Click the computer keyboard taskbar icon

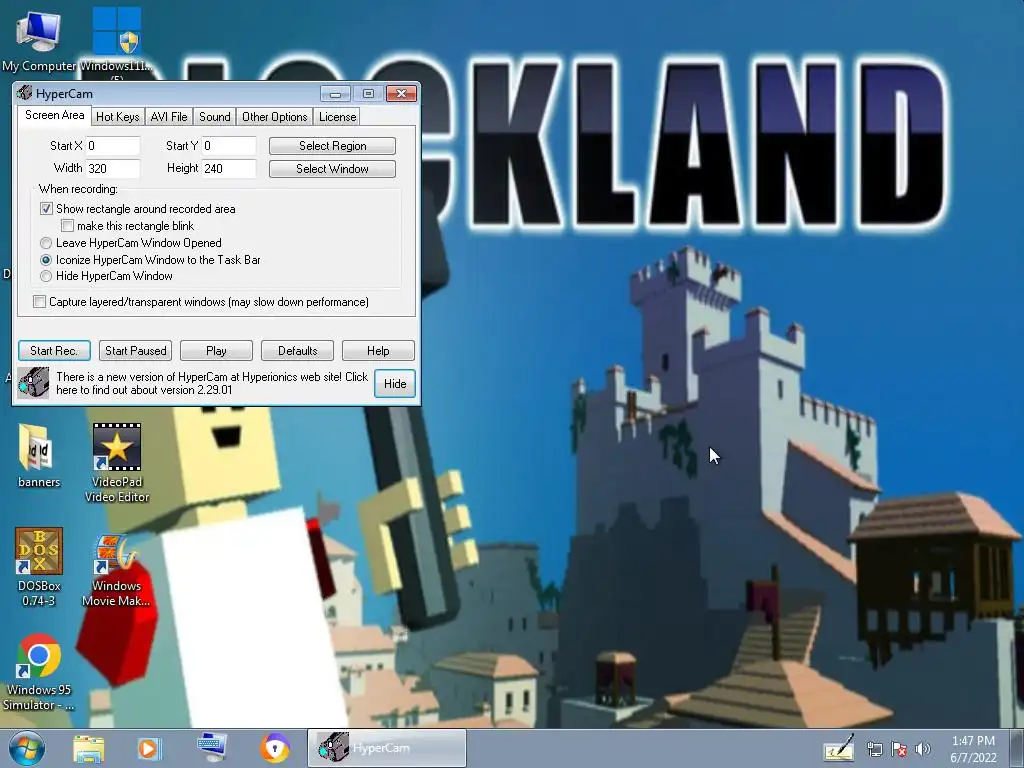pos(212,747)
